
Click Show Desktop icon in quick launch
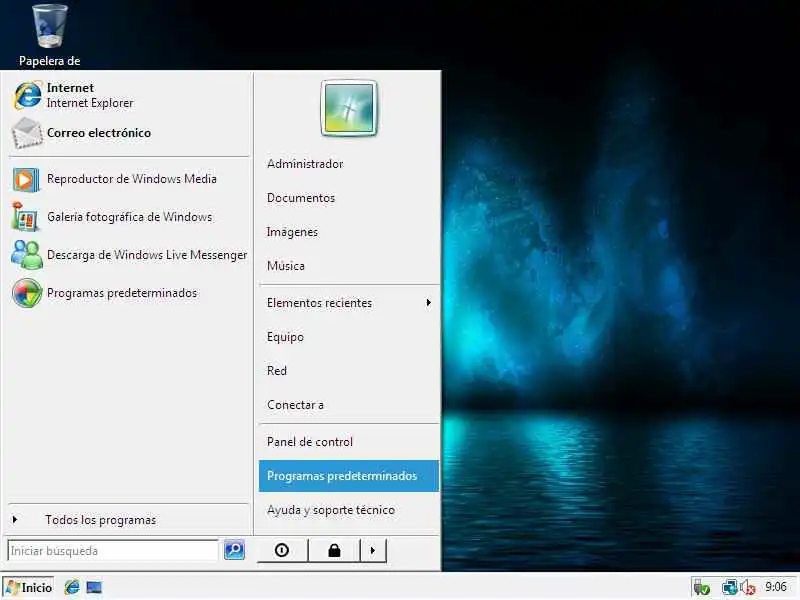pos(94,588)
